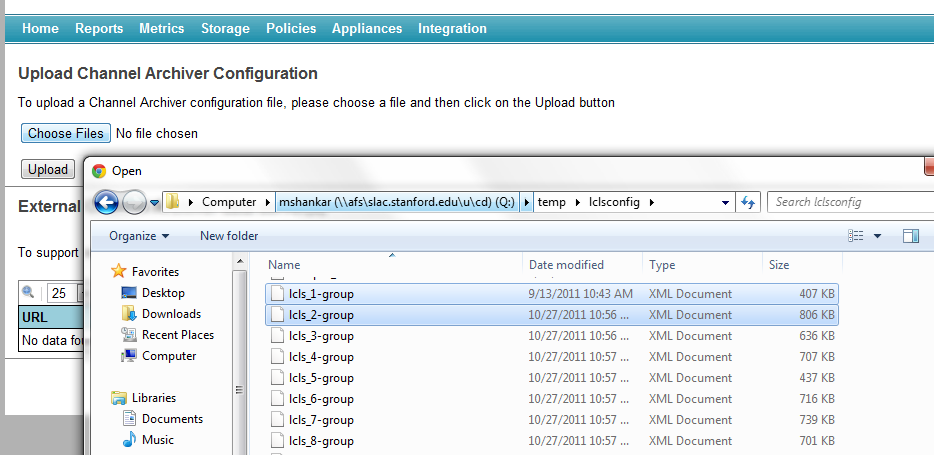Click the New folder button
934x455 pixels.
(x=229, y=236)
